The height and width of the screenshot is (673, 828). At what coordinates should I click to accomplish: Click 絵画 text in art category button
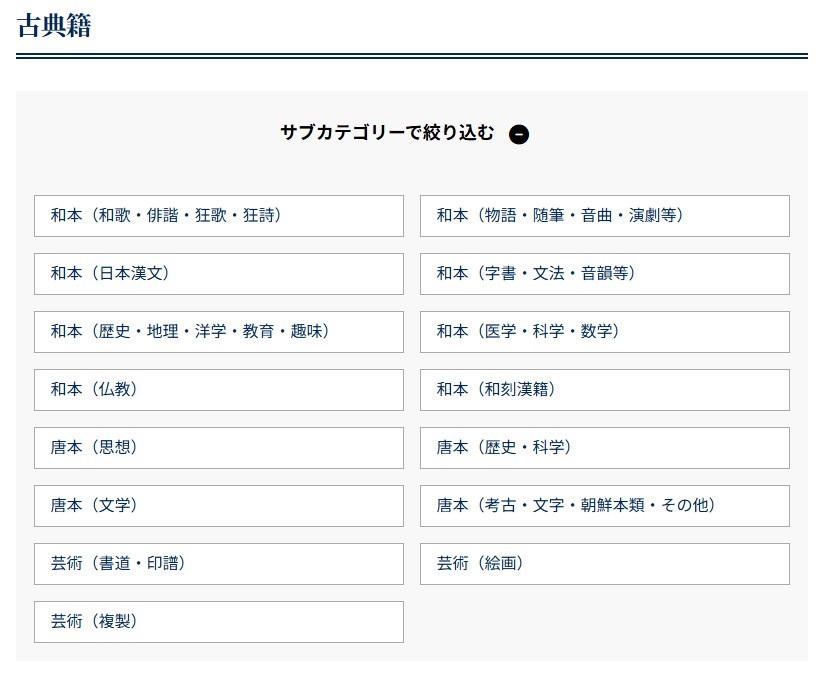pos(500,564)
